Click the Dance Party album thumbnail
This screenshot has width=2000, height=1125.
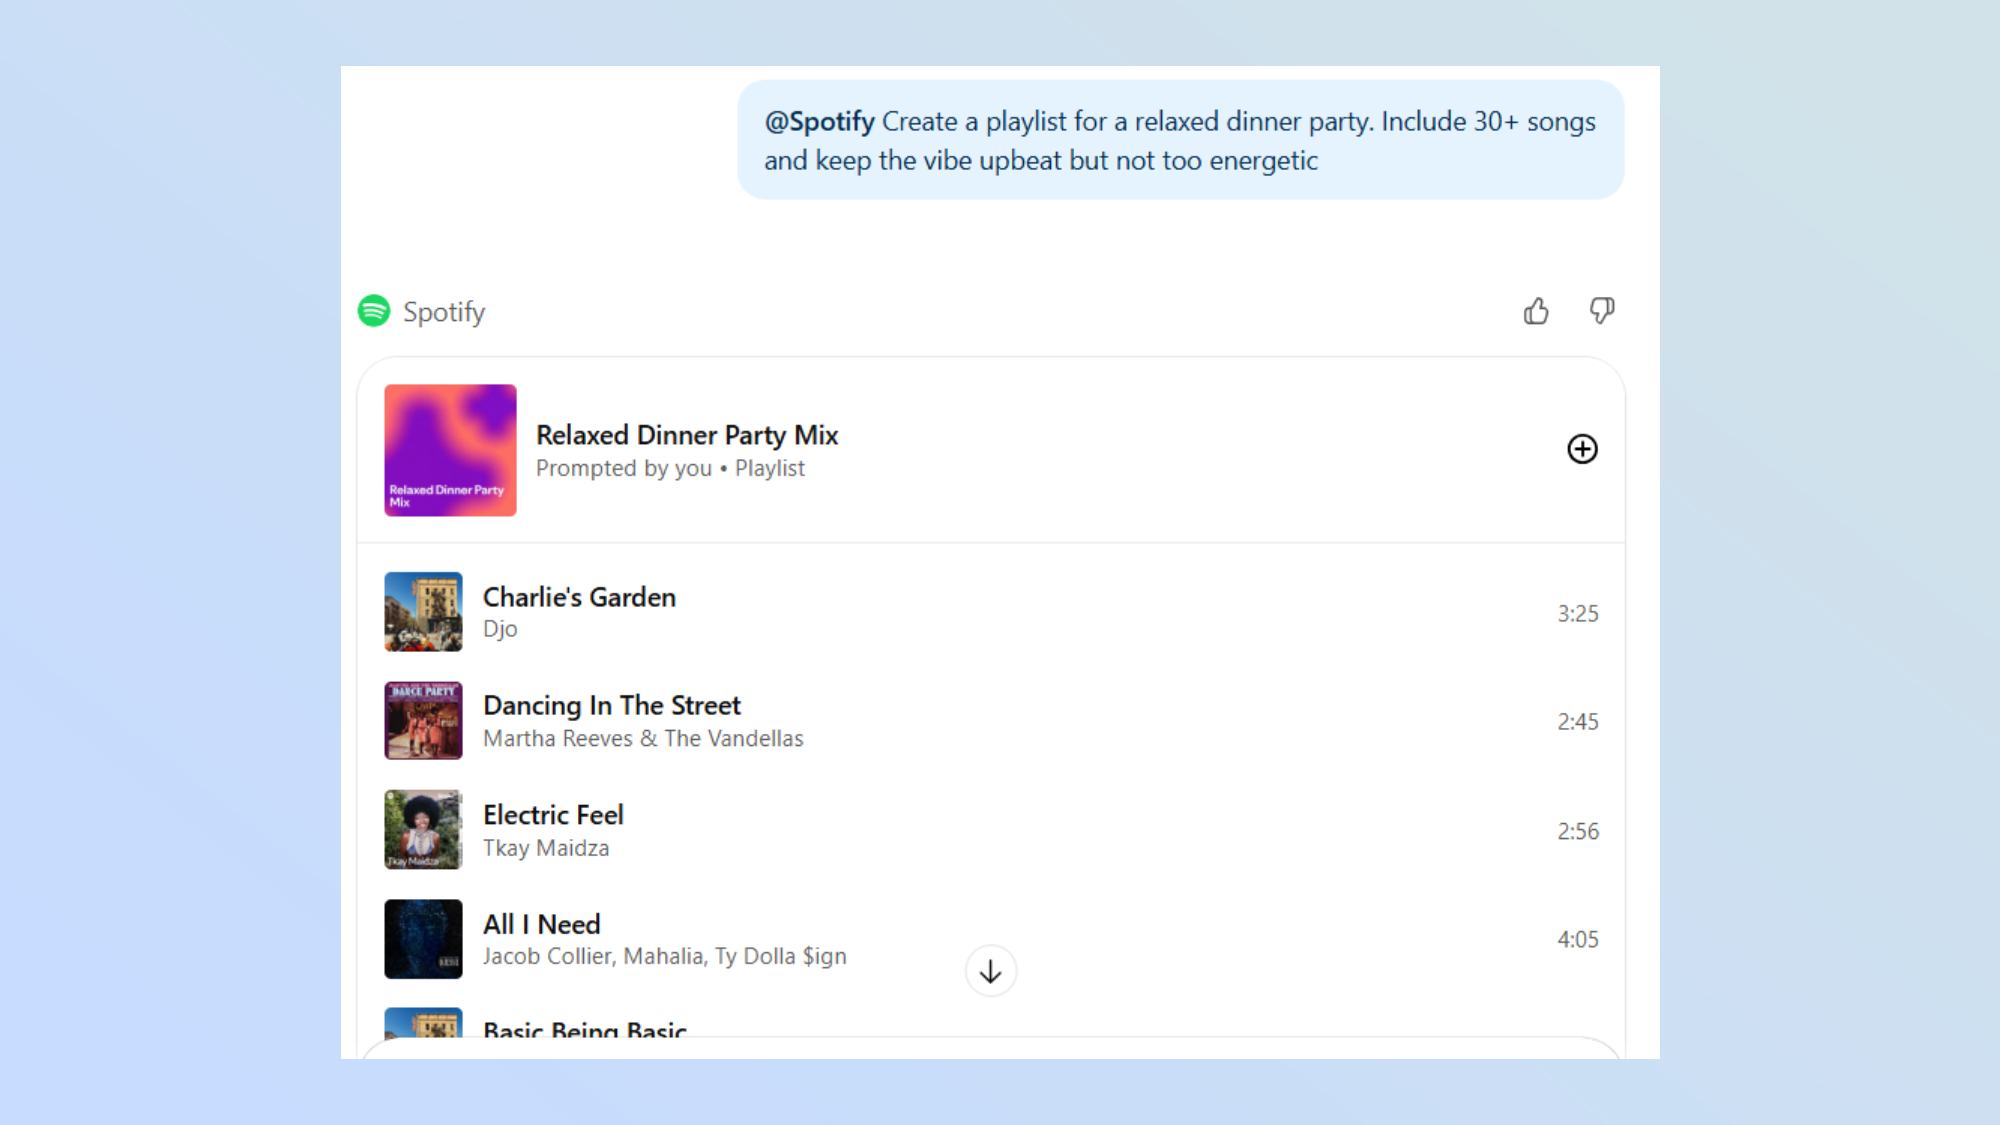coord(423,720)
